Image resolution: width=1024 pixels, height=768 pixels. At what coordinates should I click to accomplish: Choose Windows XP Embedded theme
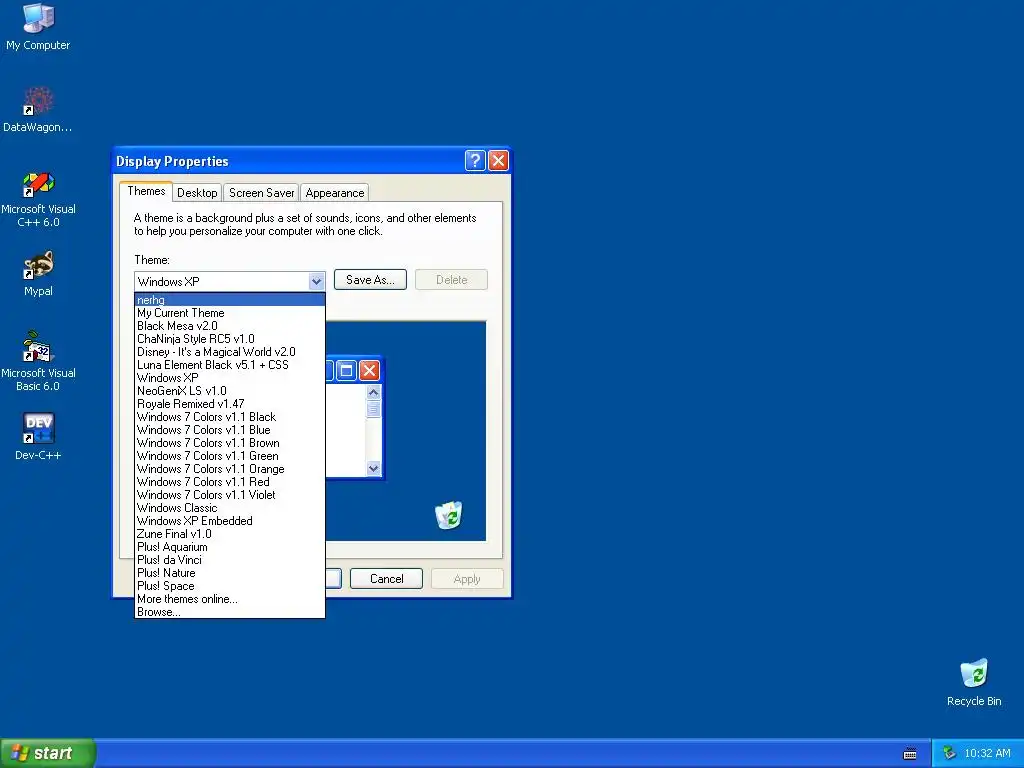point(229,521)
